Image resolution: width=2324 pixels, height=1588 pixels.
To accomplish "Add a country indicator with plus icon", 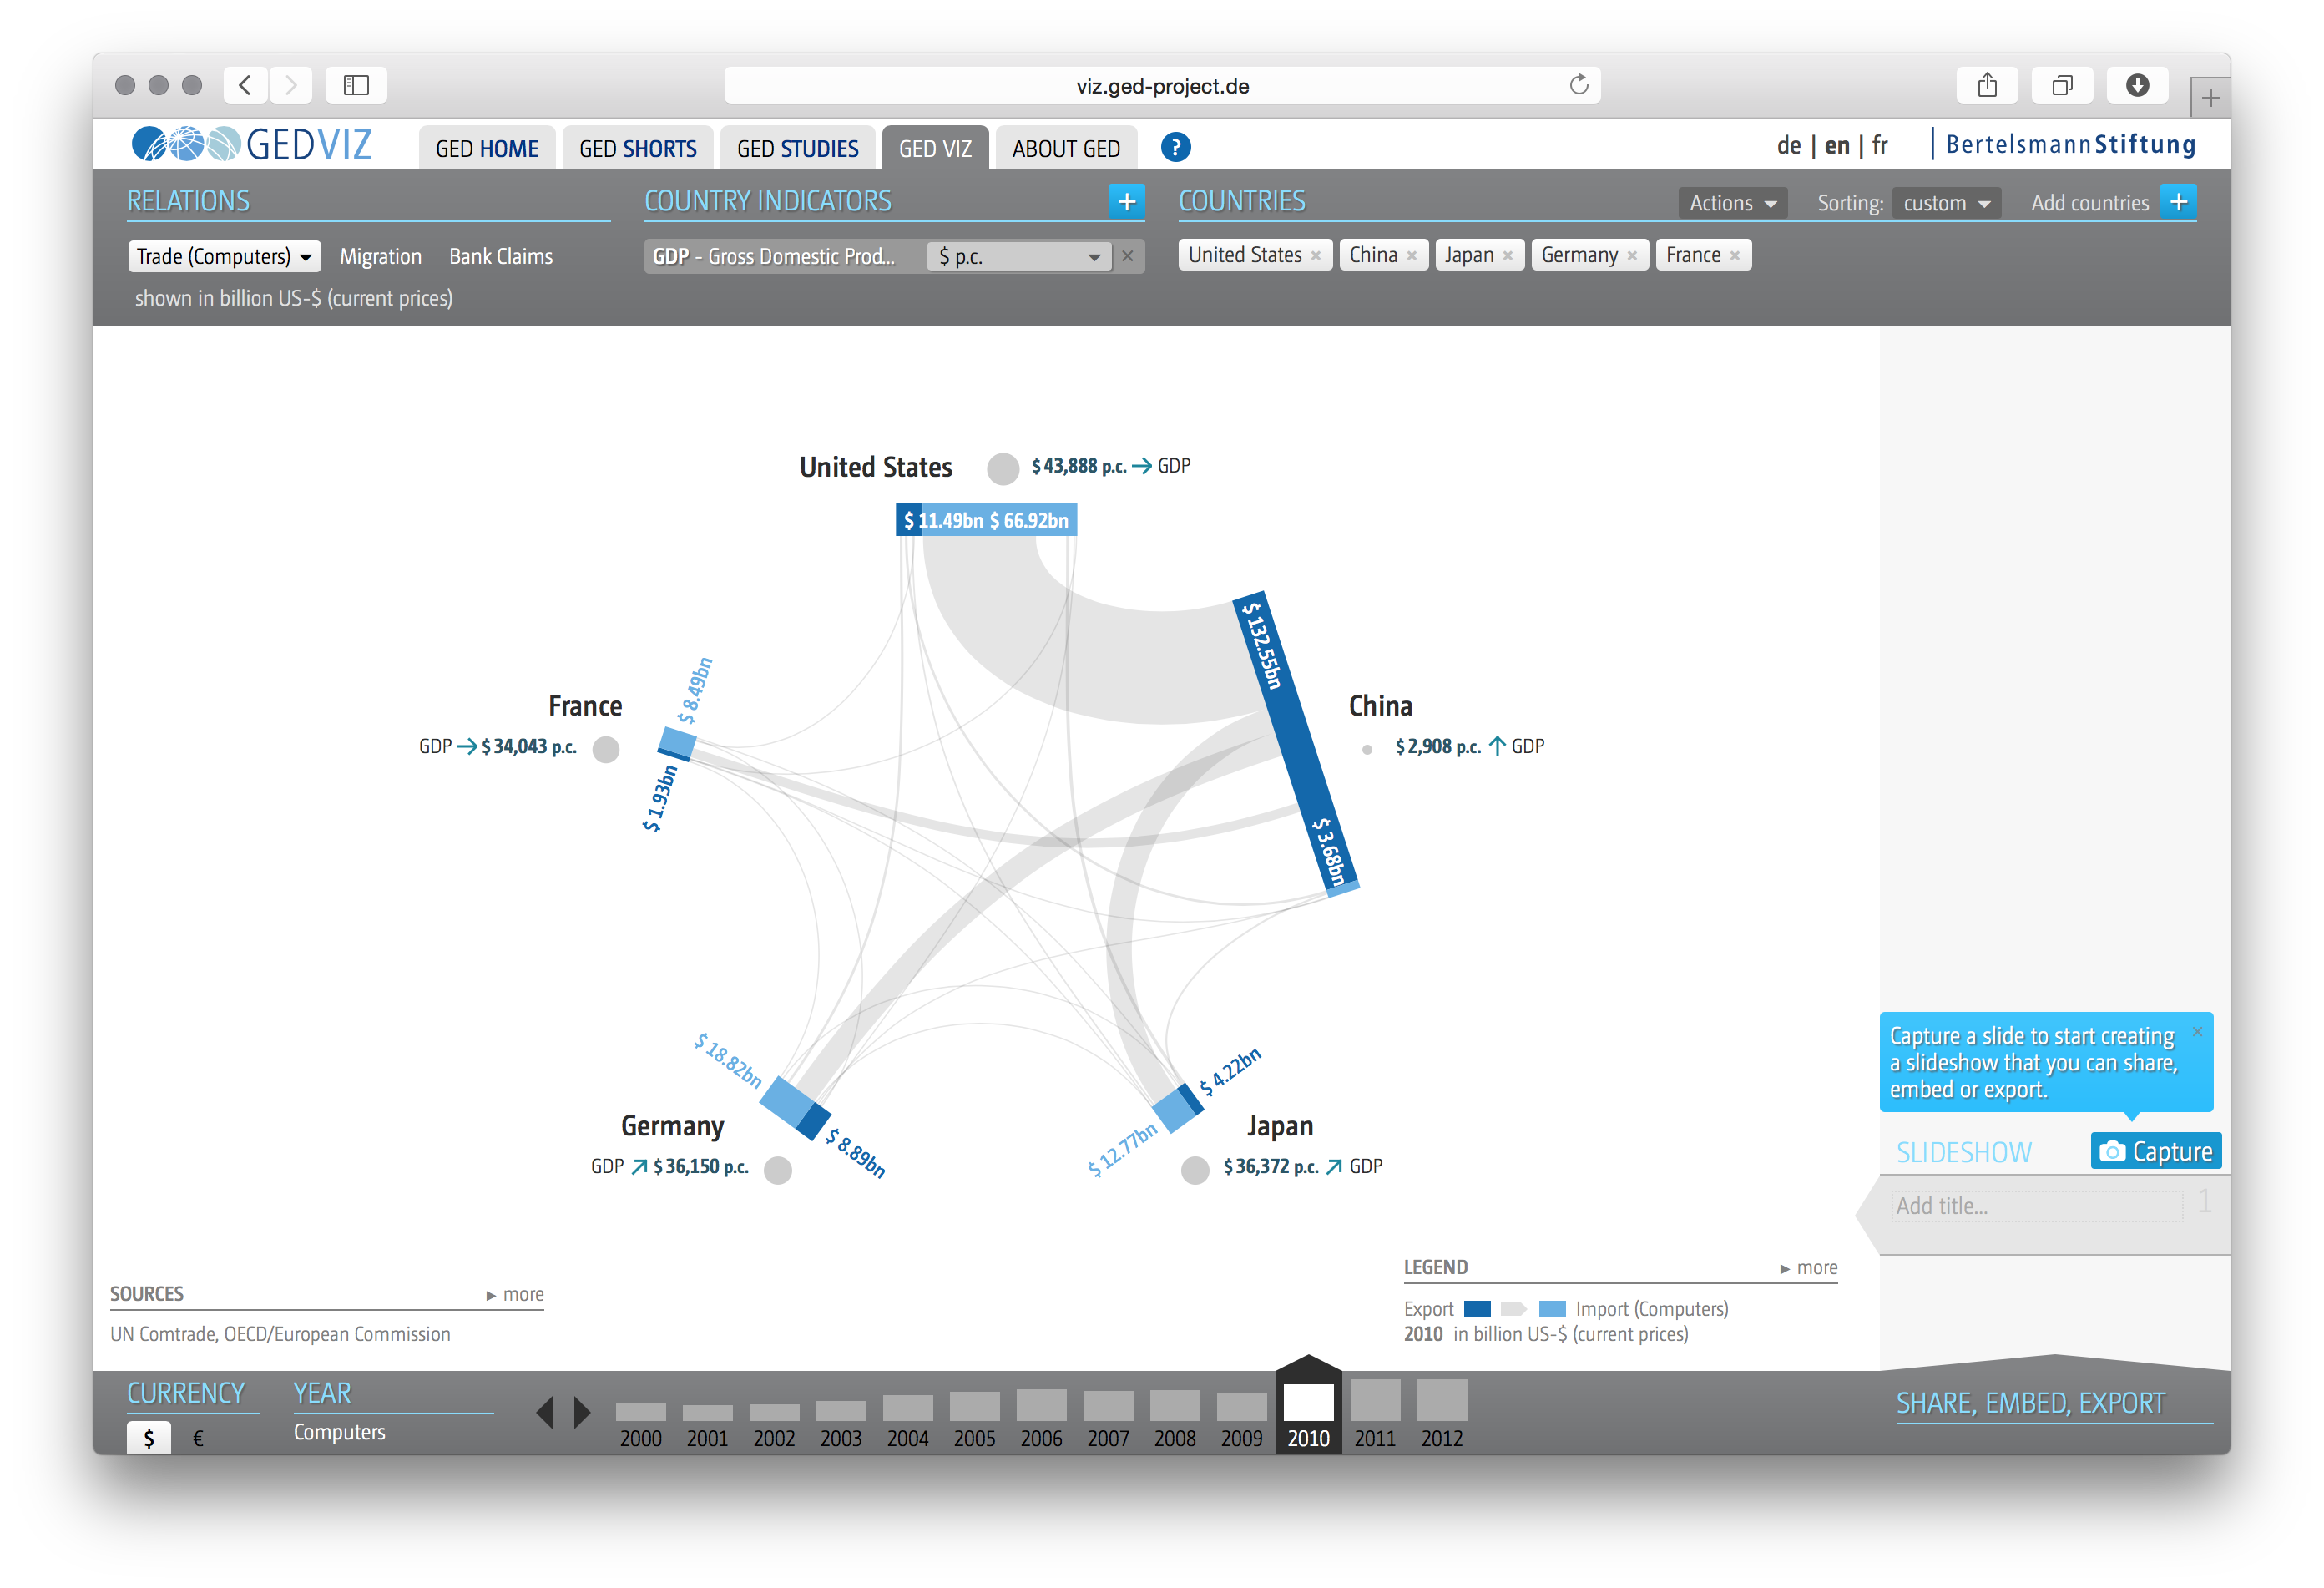I will 1126,202.
